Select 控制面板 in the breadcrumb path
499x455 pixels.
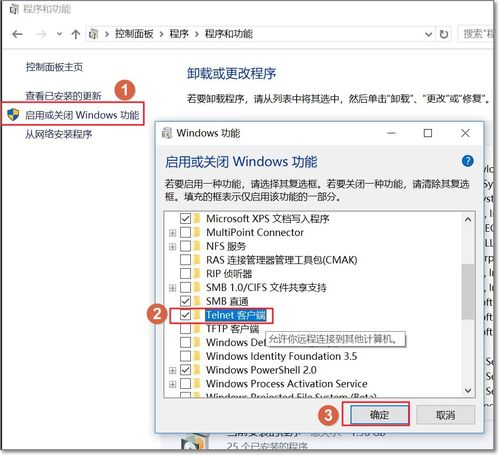(134, 34)
